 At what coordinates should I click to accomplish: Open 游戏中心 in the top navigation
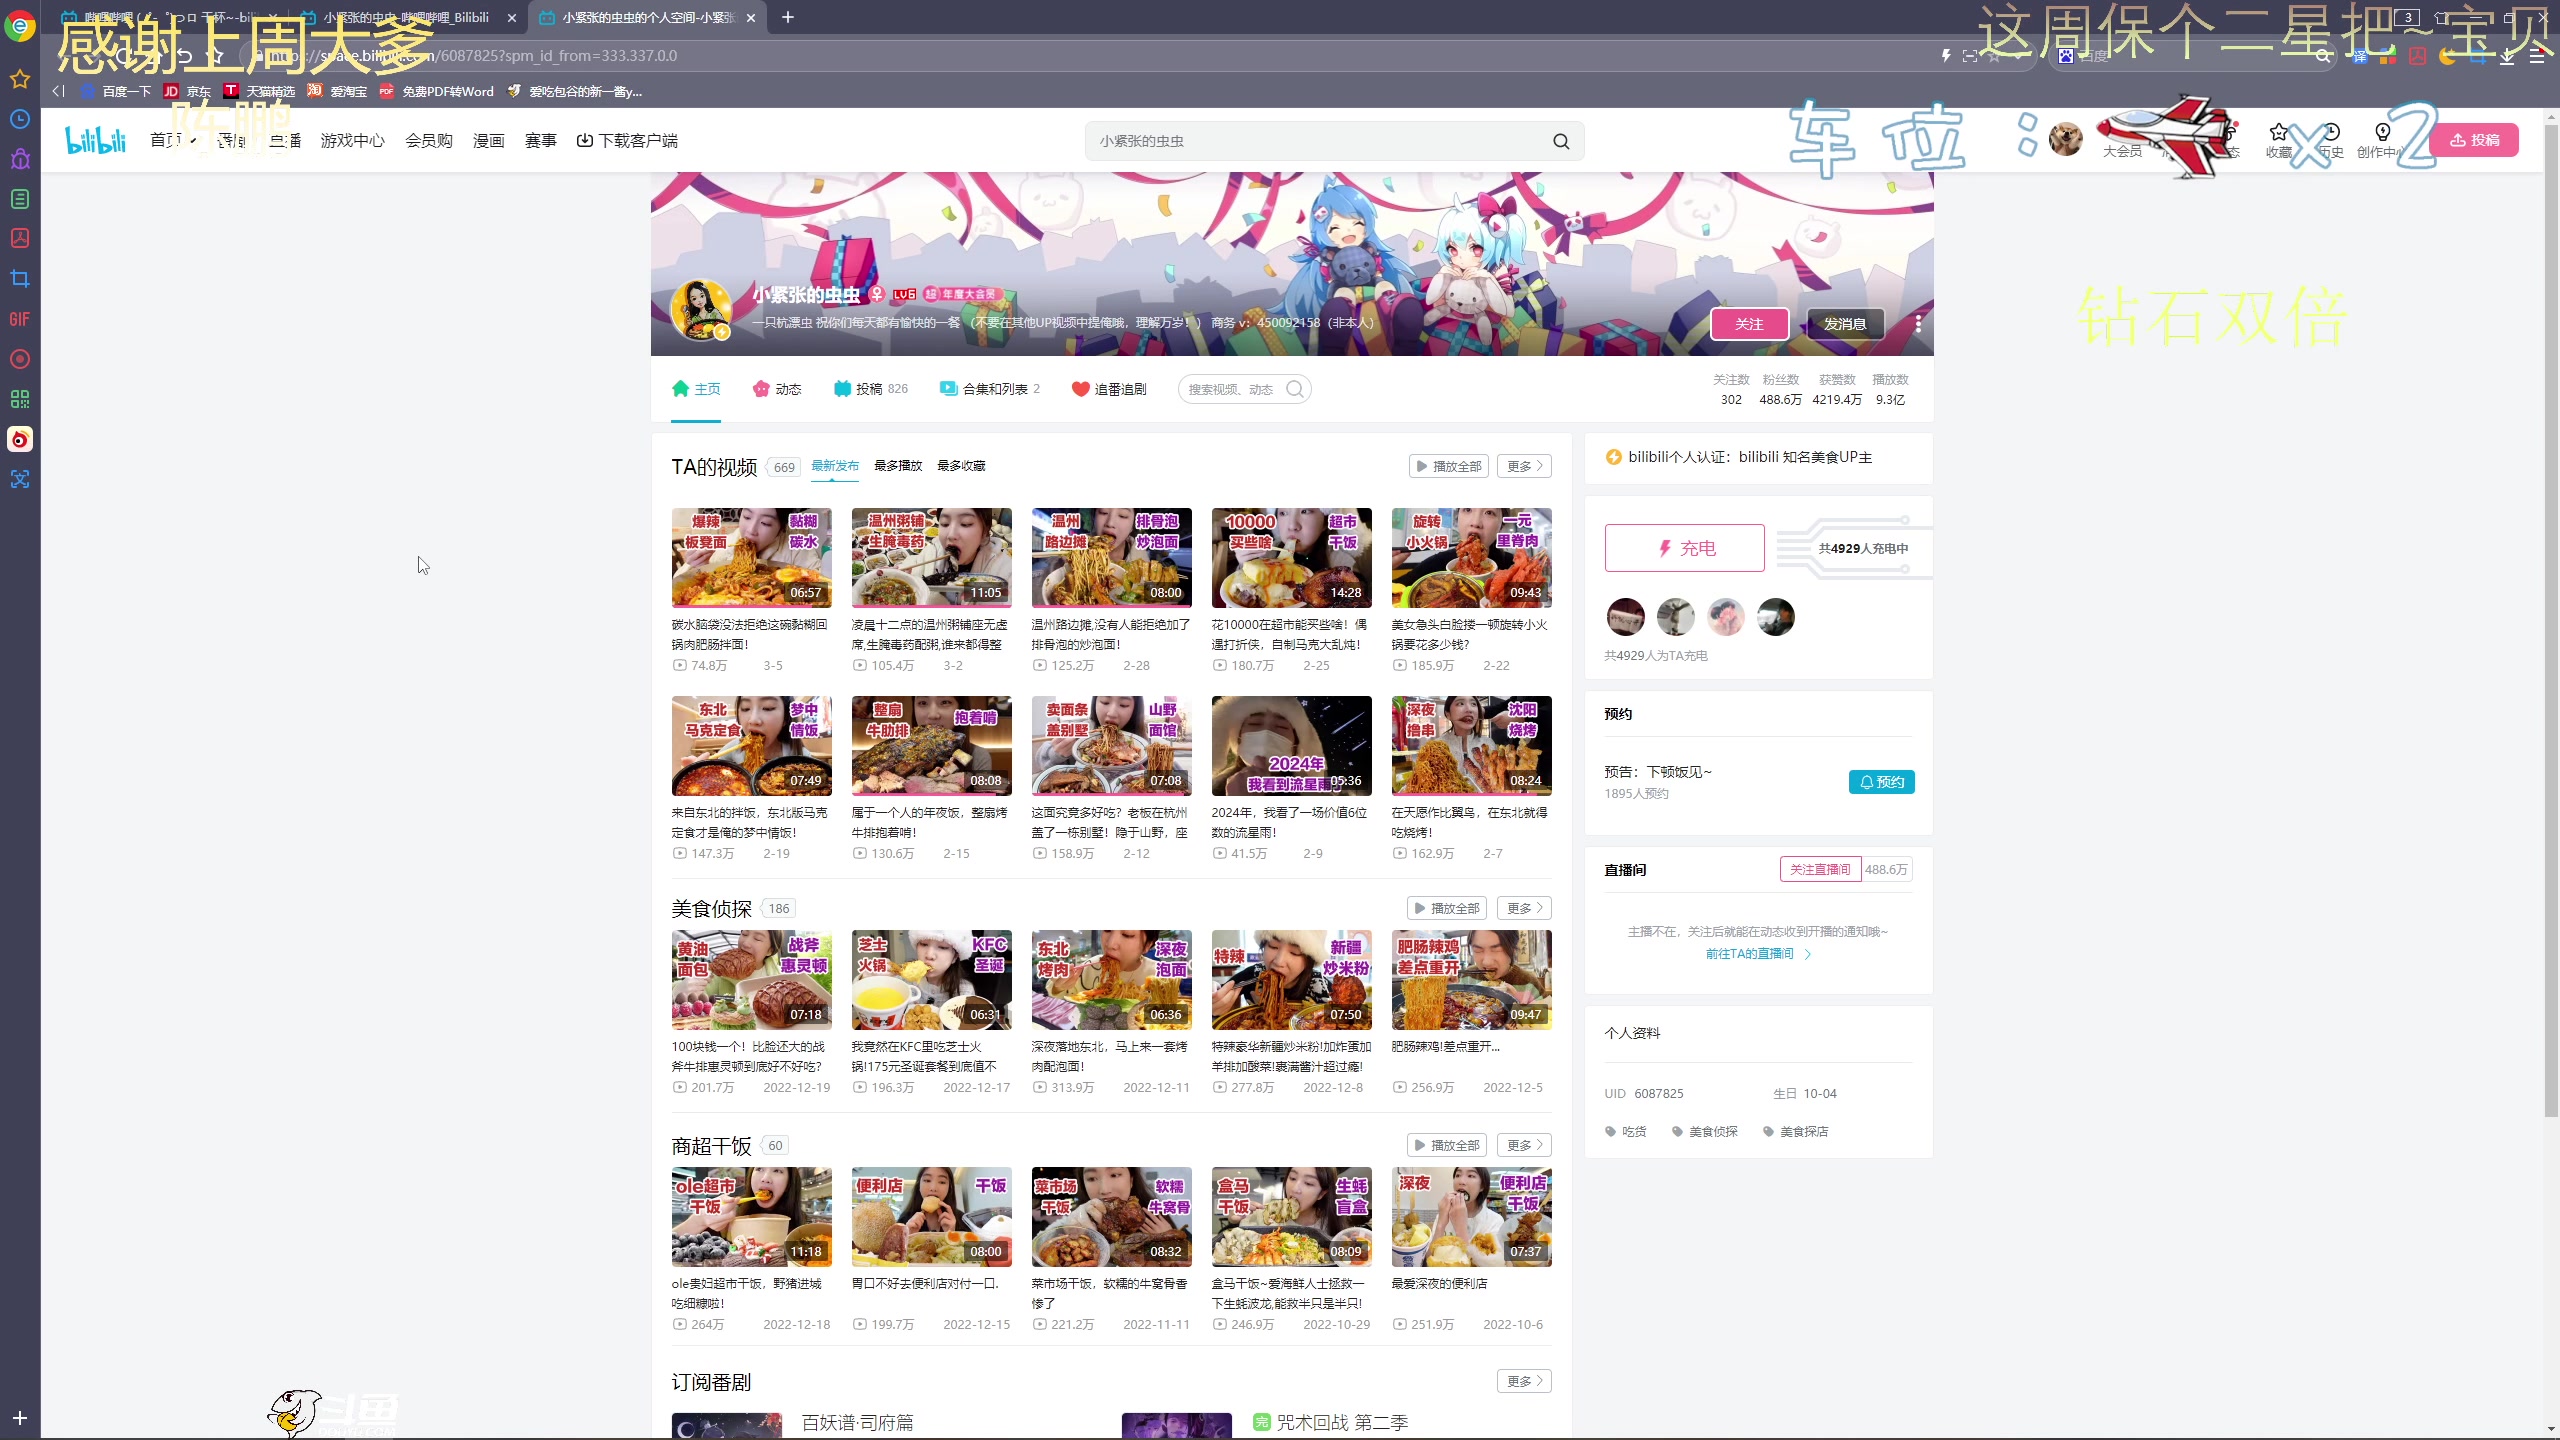click(352, 141)
